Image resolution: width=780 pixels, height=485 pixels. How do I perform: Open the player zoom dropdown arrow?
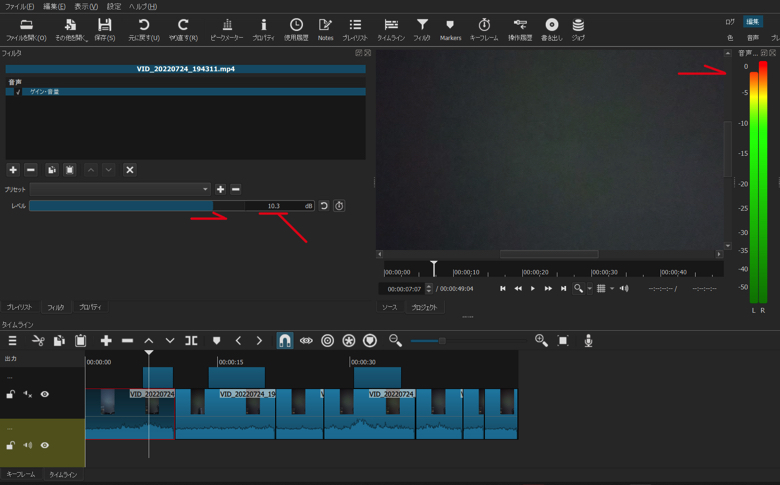(590, 289)
